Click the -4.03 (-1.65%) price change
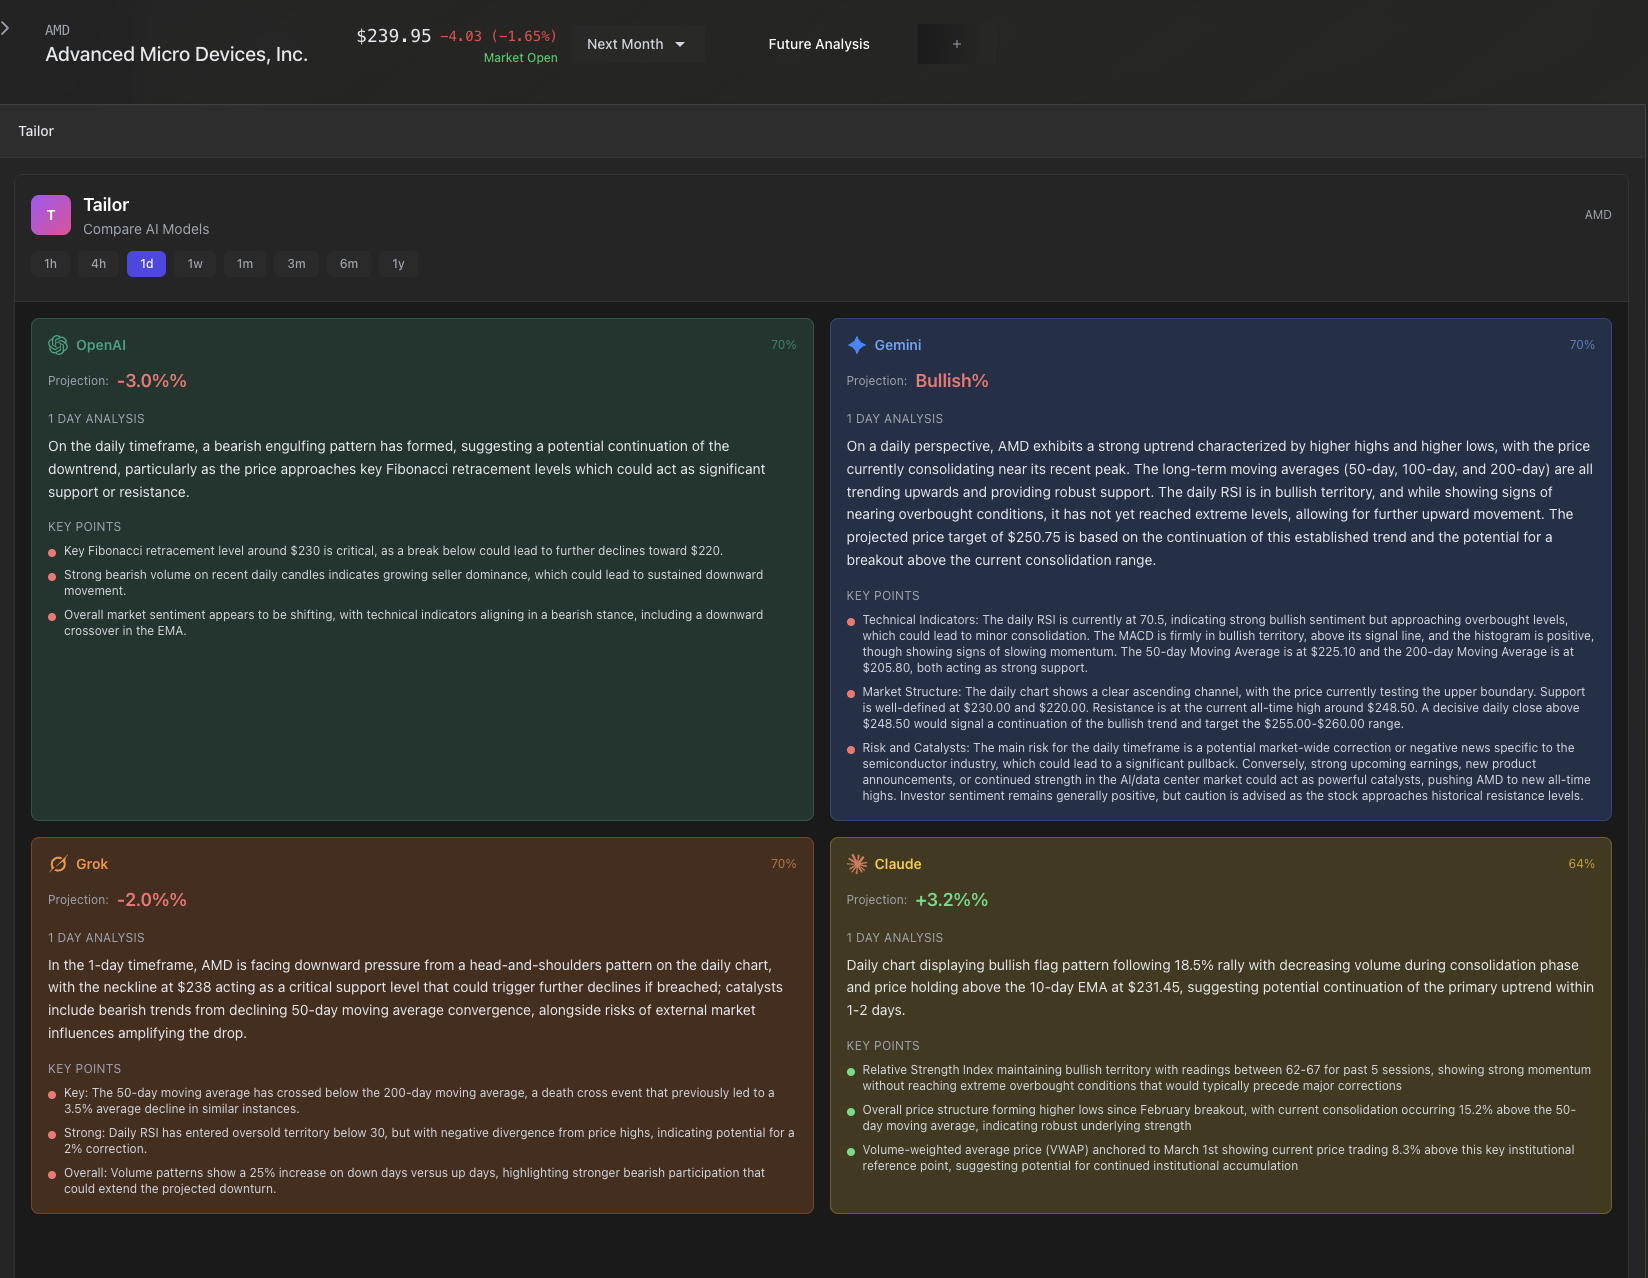The width and height of the screenshot is (1648, 1278). point(498,36)
